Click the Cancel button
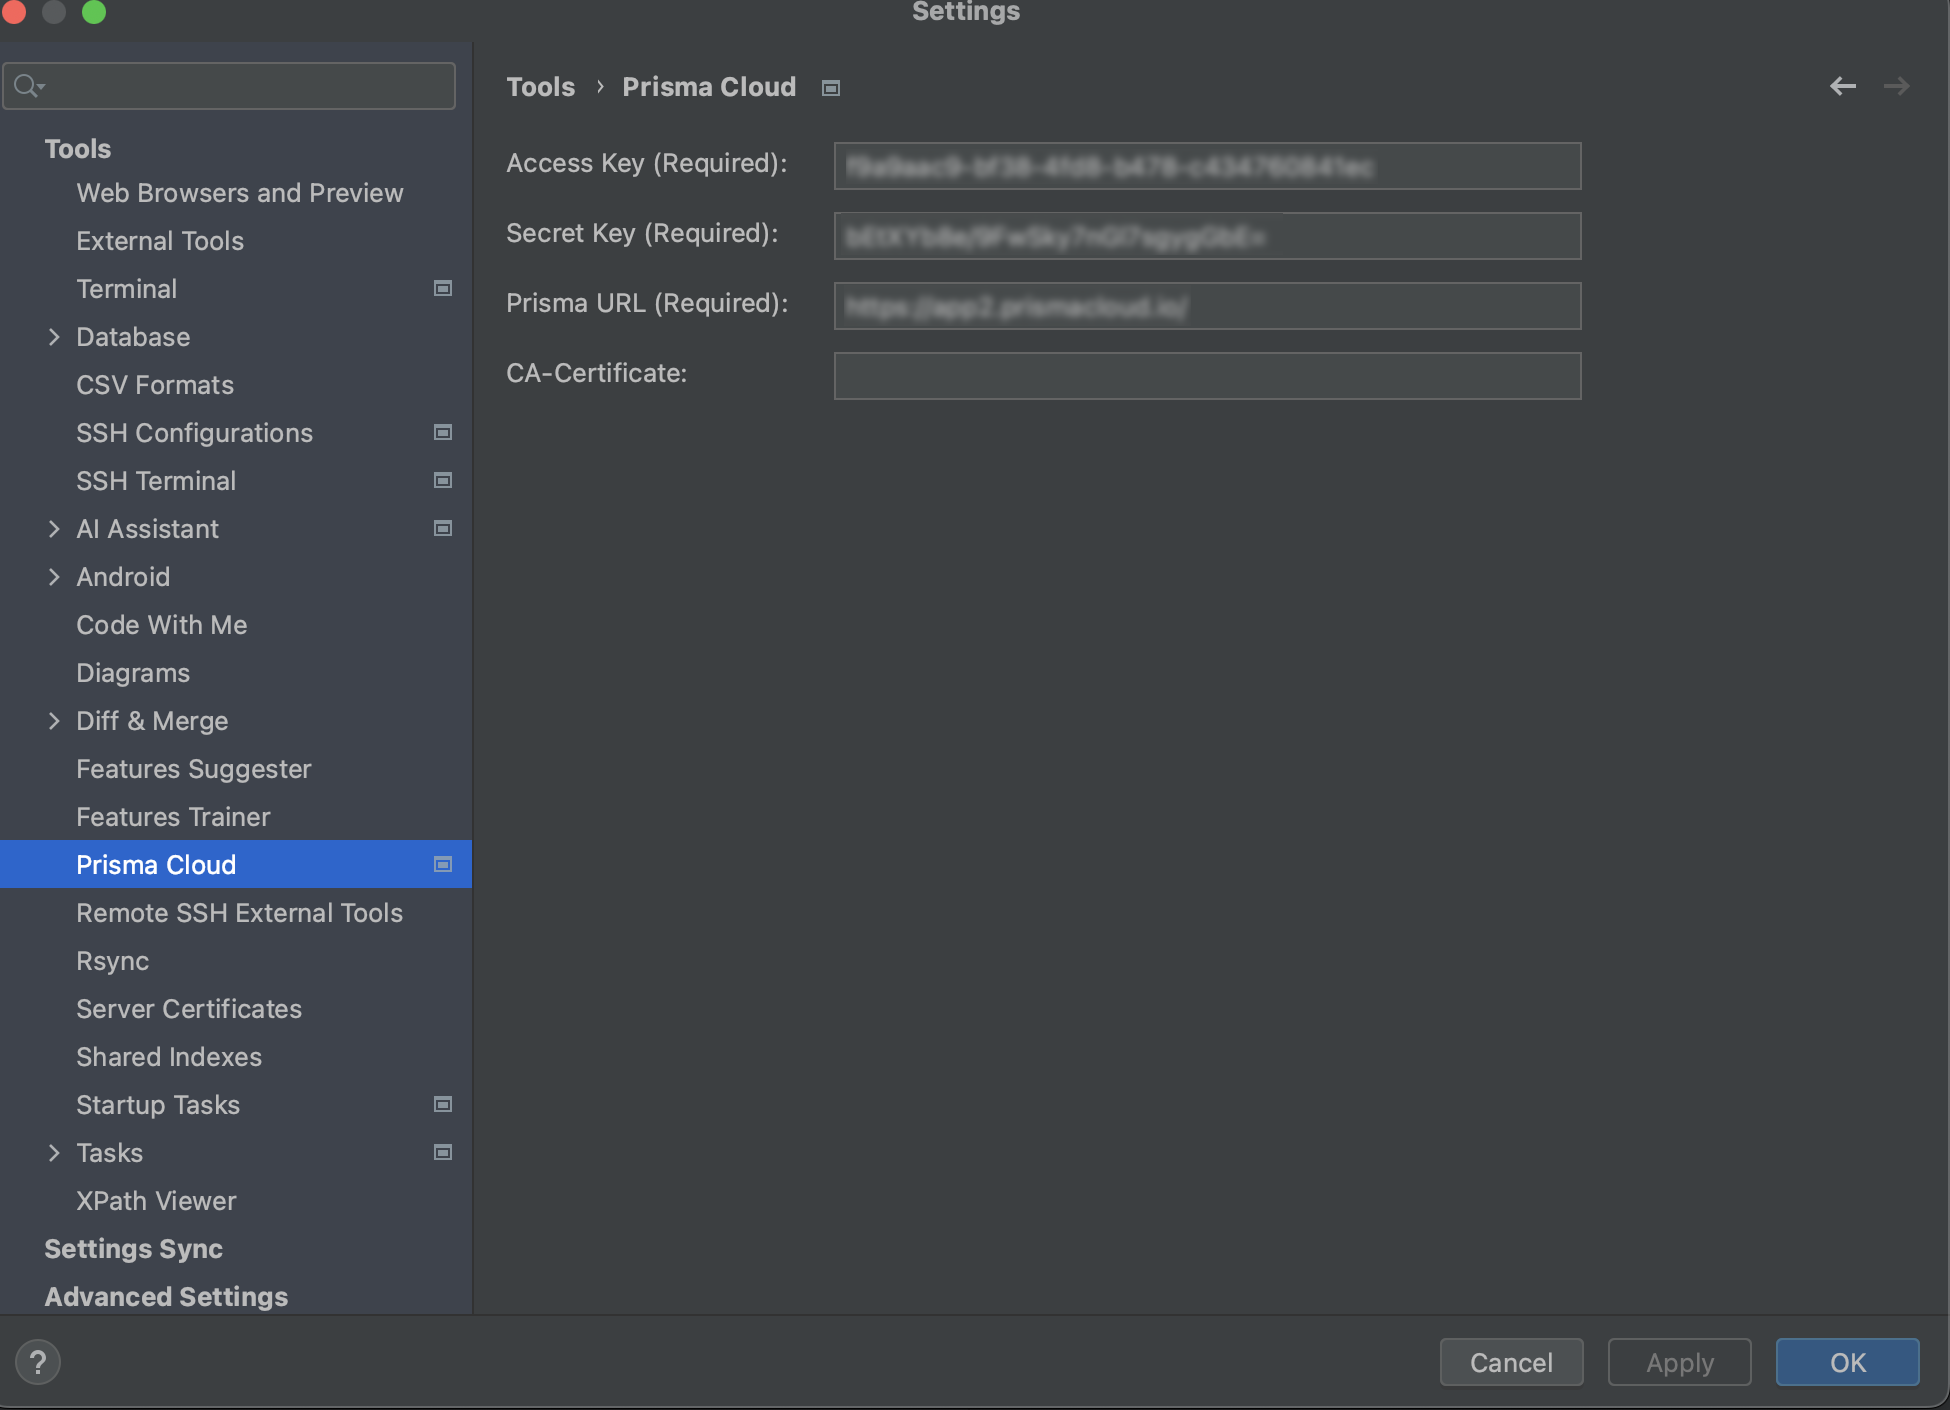Viewport: 1950px width, 1410px height. (x=1511, y=1362)
